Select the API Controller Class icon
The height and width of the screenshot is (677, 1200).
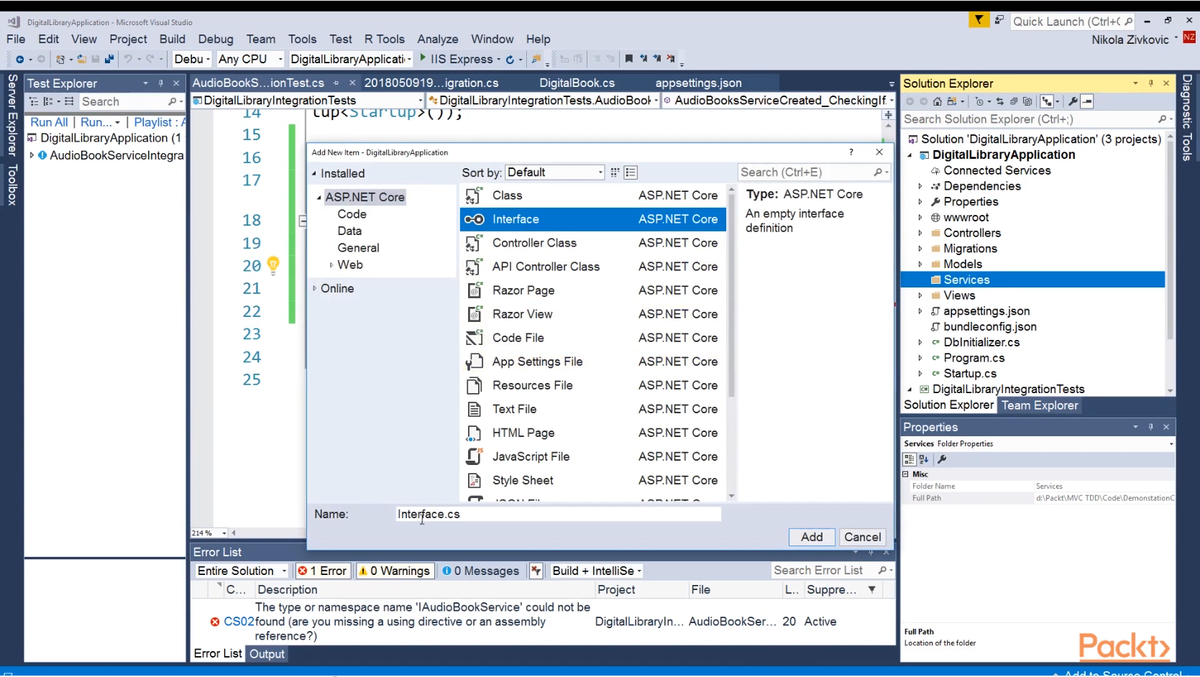474,267
